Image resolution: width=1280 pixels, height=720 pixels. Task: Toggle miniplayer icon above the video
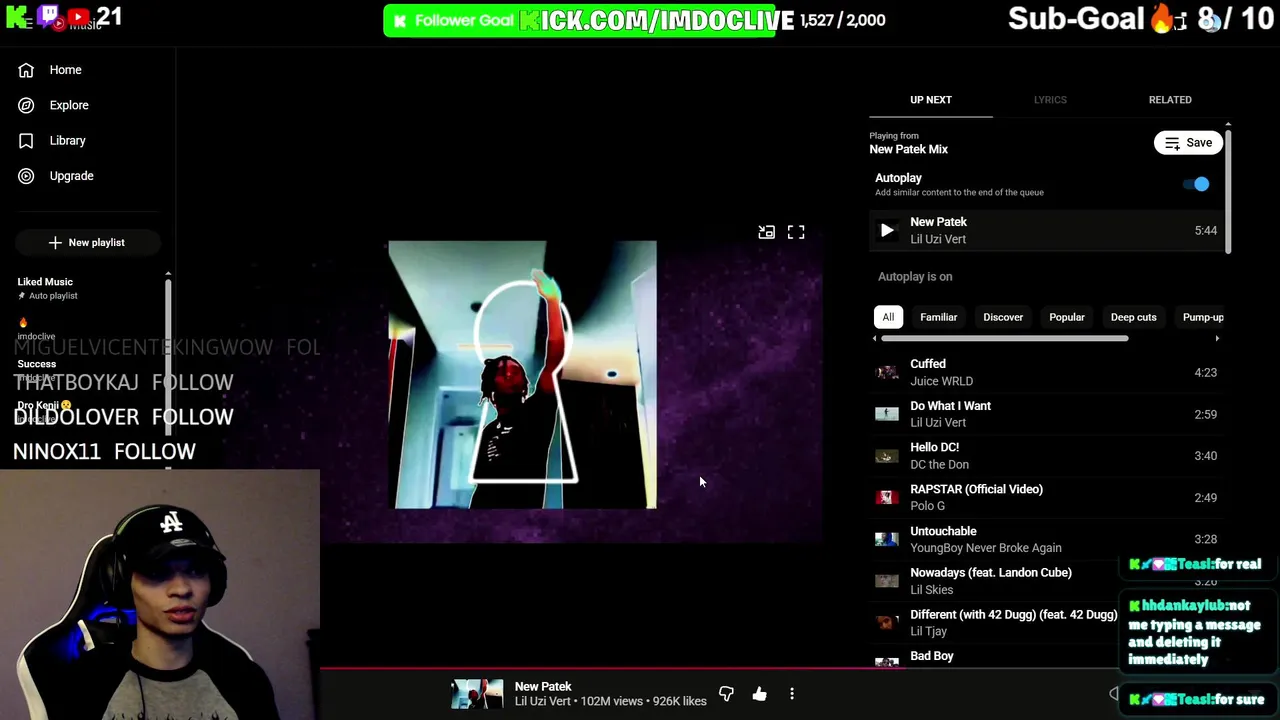[x=766, y=232]
